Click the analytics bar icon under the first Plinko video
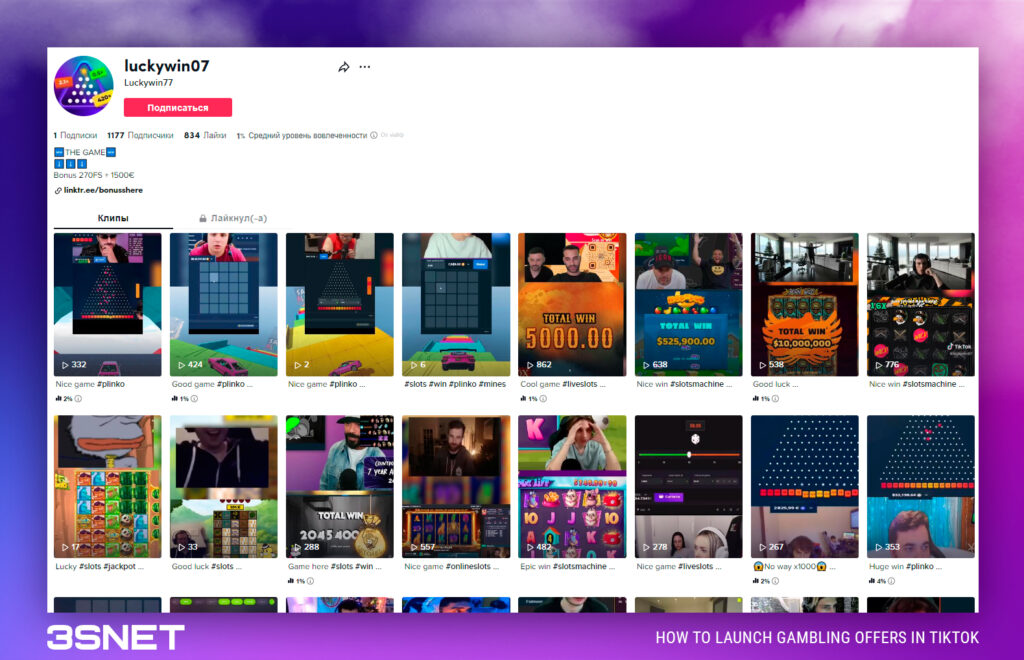1024x660 pixels. [x=58, y=398]
